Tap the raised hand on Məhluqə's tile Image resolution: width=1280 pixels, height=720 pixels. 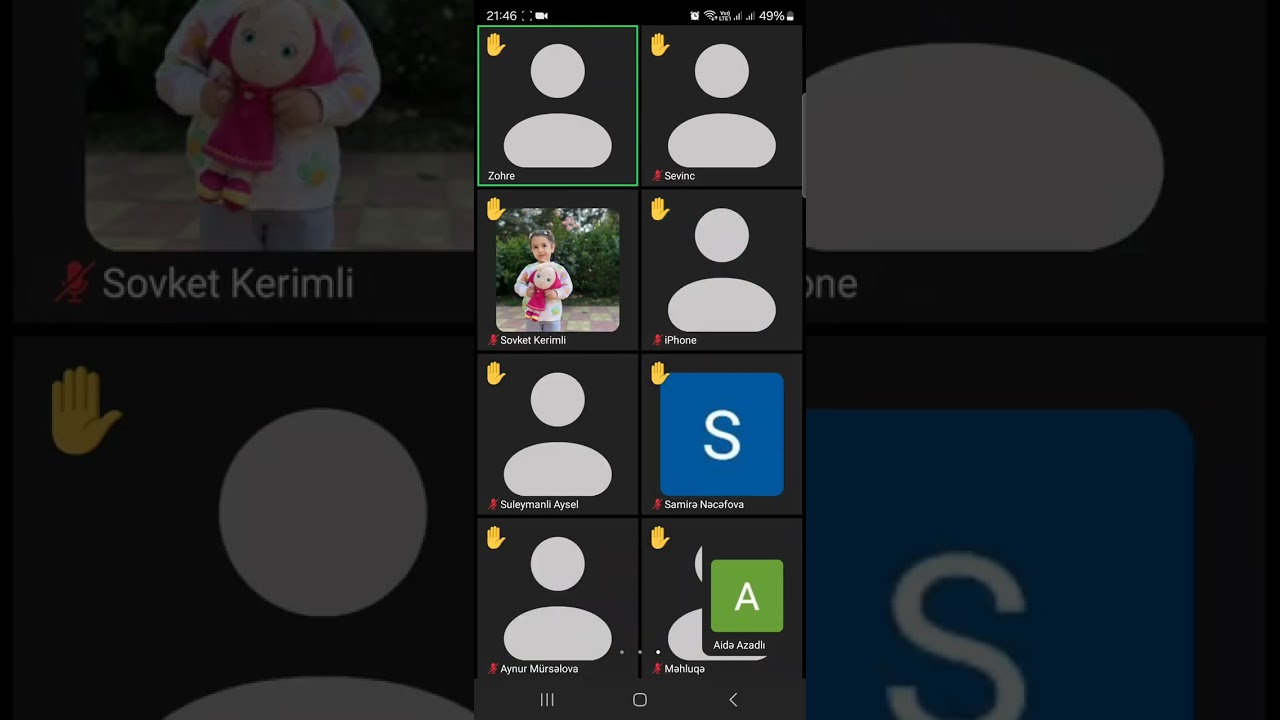659,538
